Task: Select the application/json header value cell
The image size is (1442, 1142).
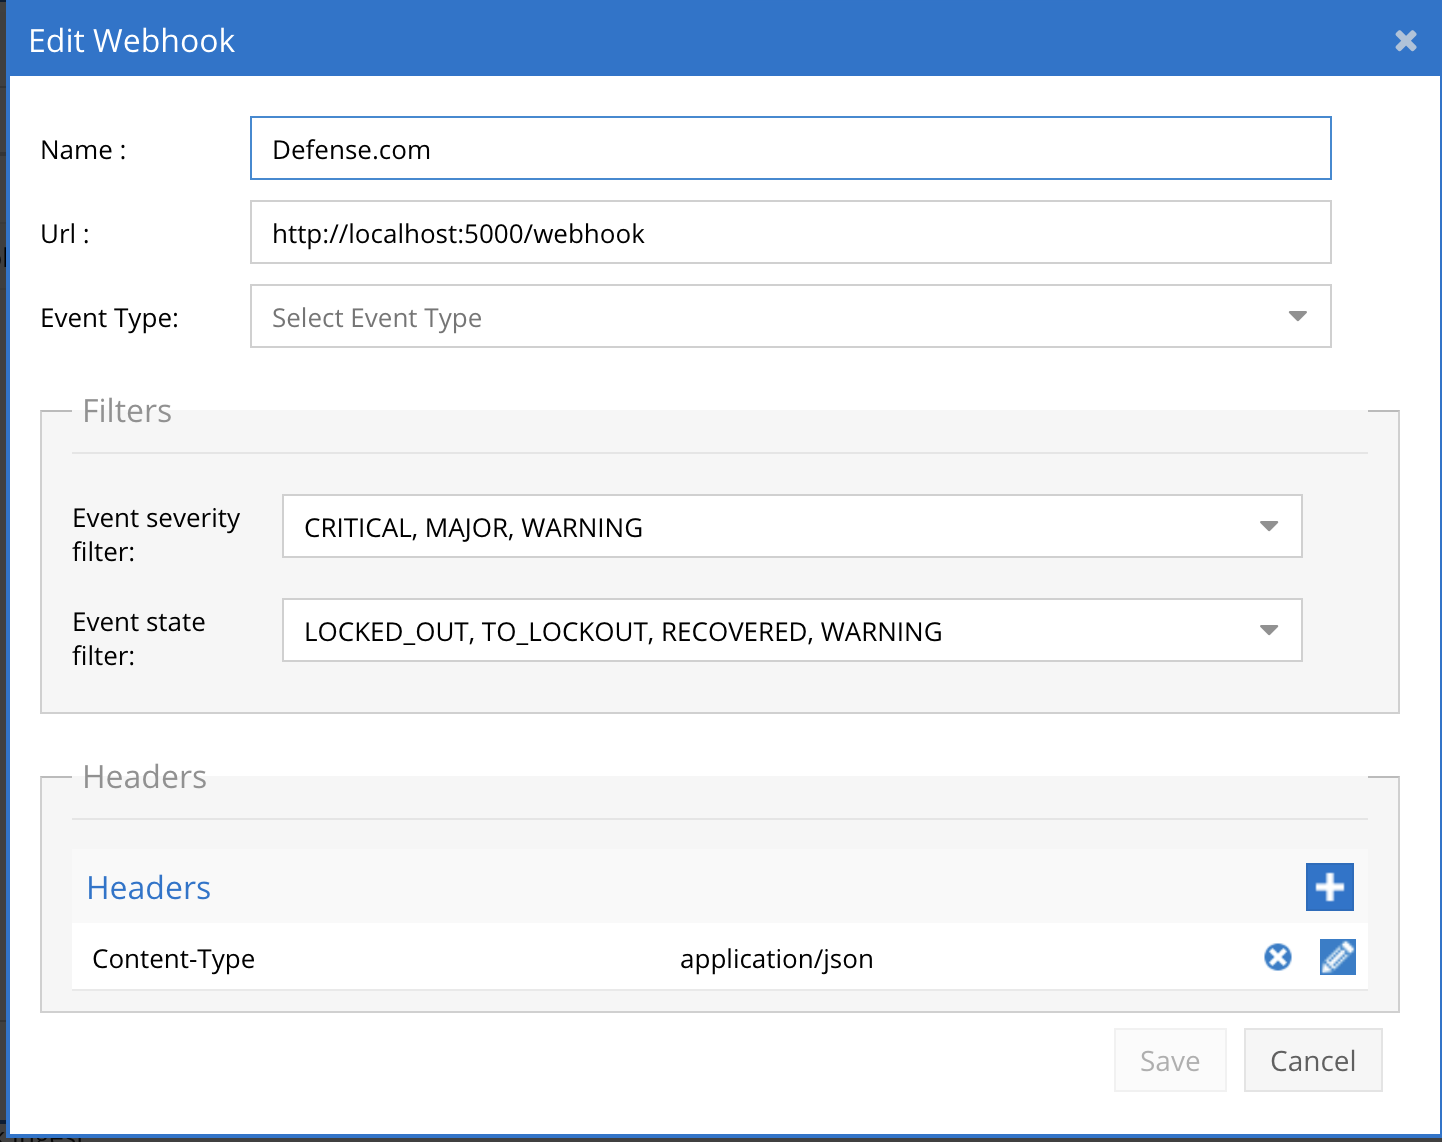Action: coord(776,959)
